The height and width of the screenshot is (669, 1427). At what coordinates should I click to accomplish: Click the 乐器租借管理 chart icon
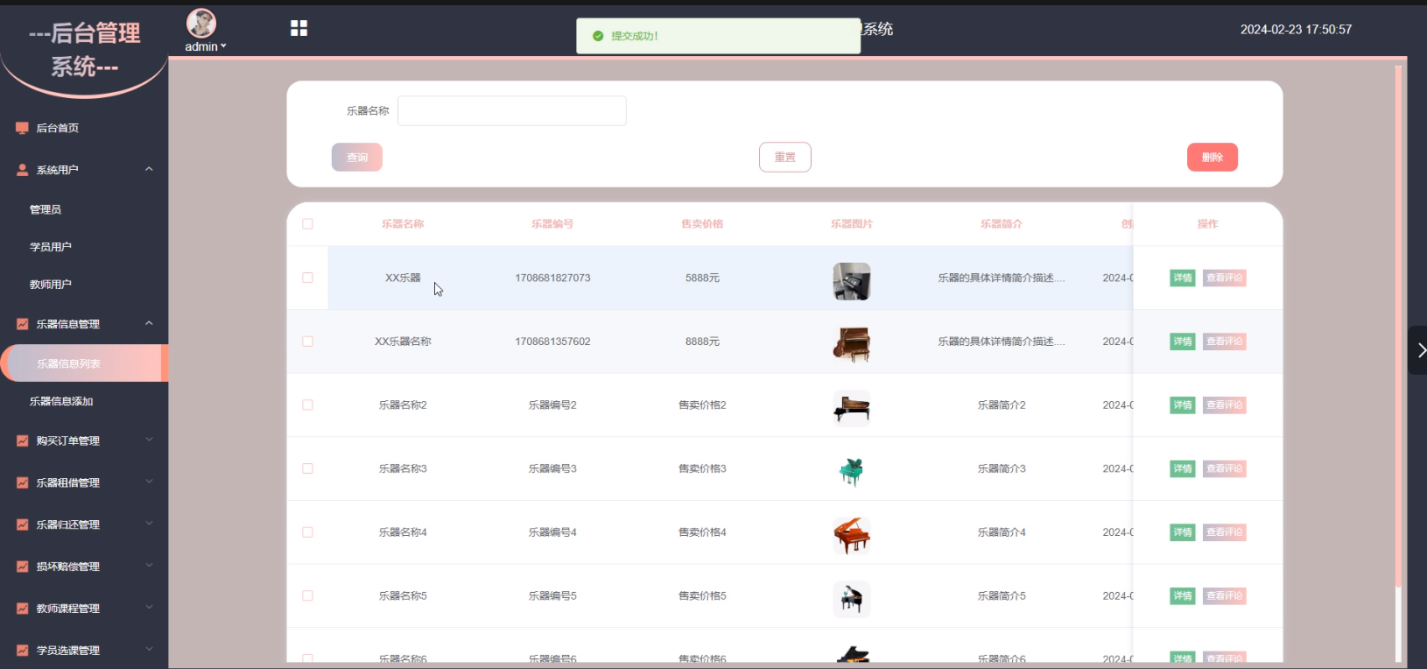coord(22,483)
